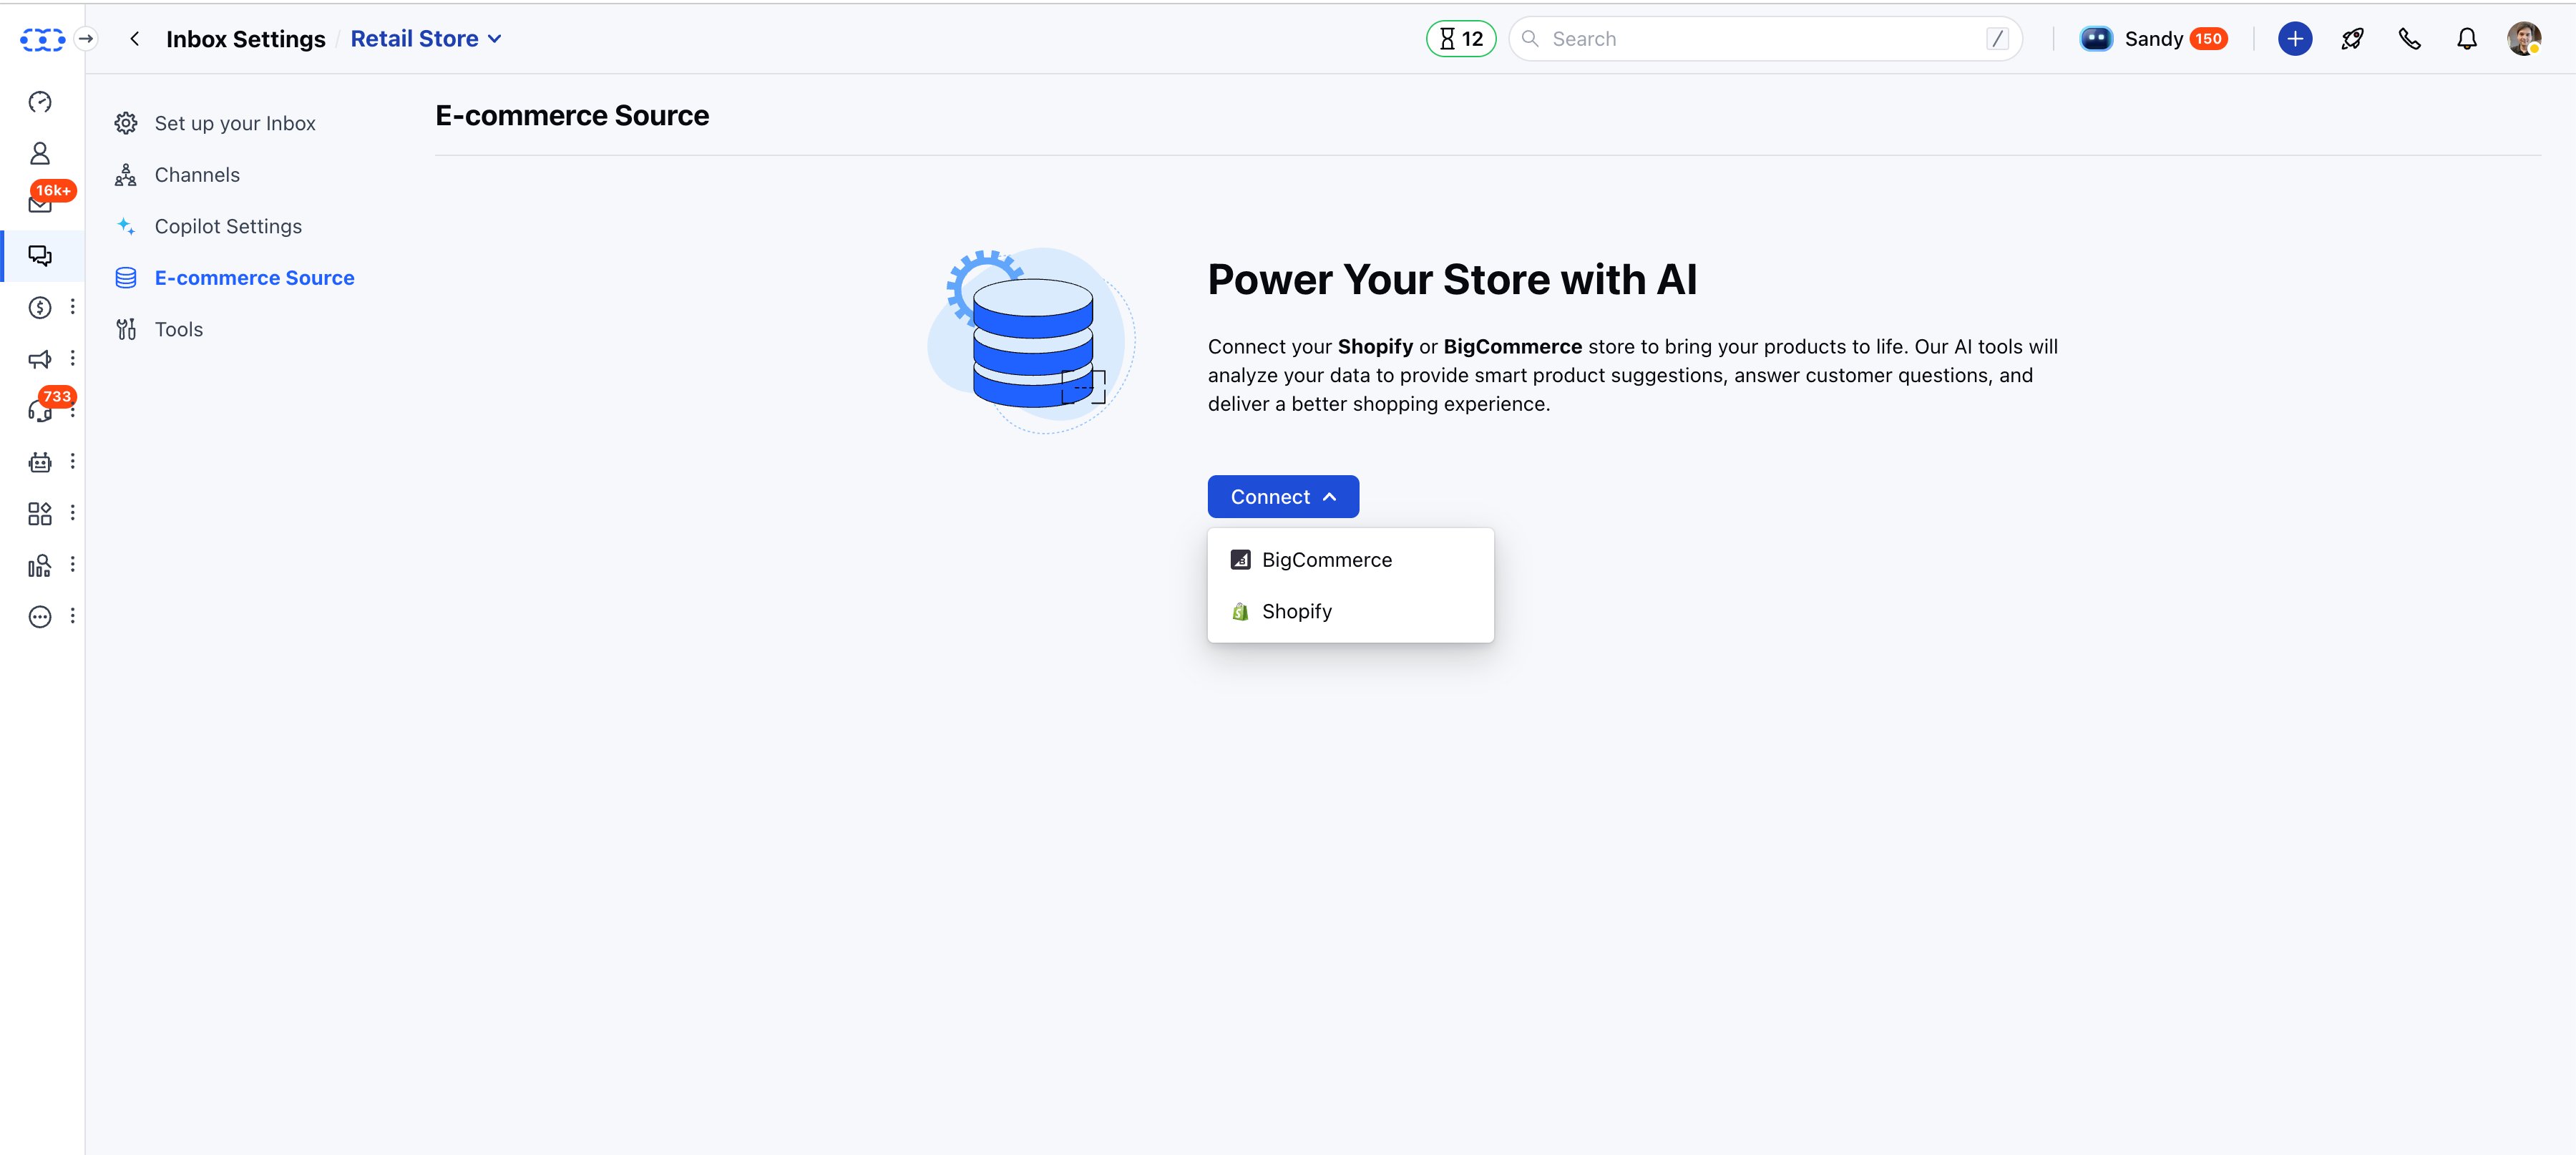Screen dimensions: 2576x1155
Task: Expand options dots next to megaphone icon
Action: (x=72, y=358)
